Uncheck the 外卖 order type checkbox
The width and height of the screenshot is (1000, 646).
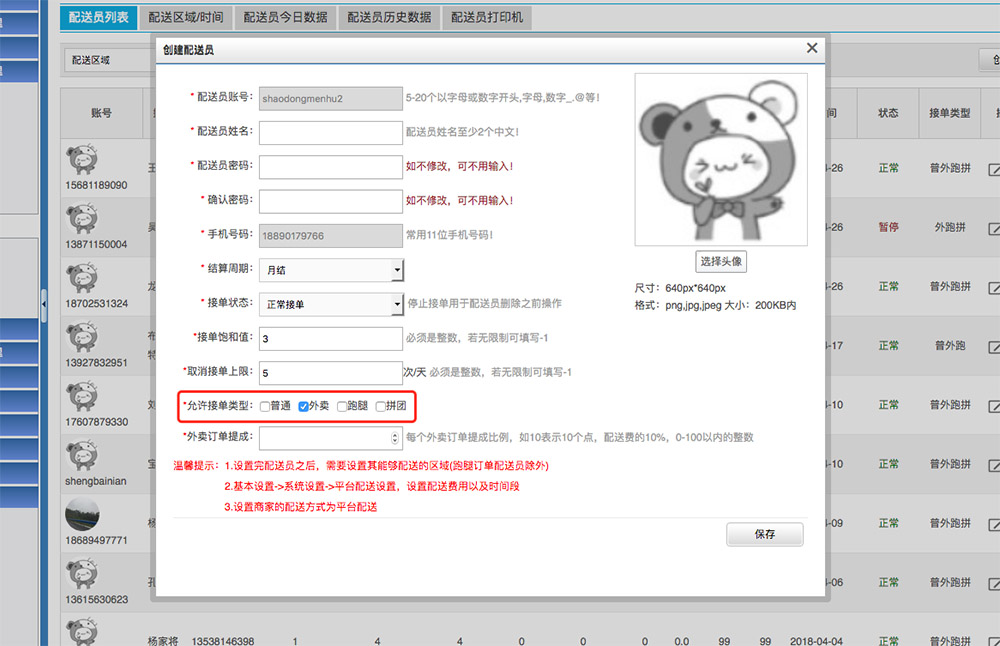pyautogui.click(x=304, y=406)
